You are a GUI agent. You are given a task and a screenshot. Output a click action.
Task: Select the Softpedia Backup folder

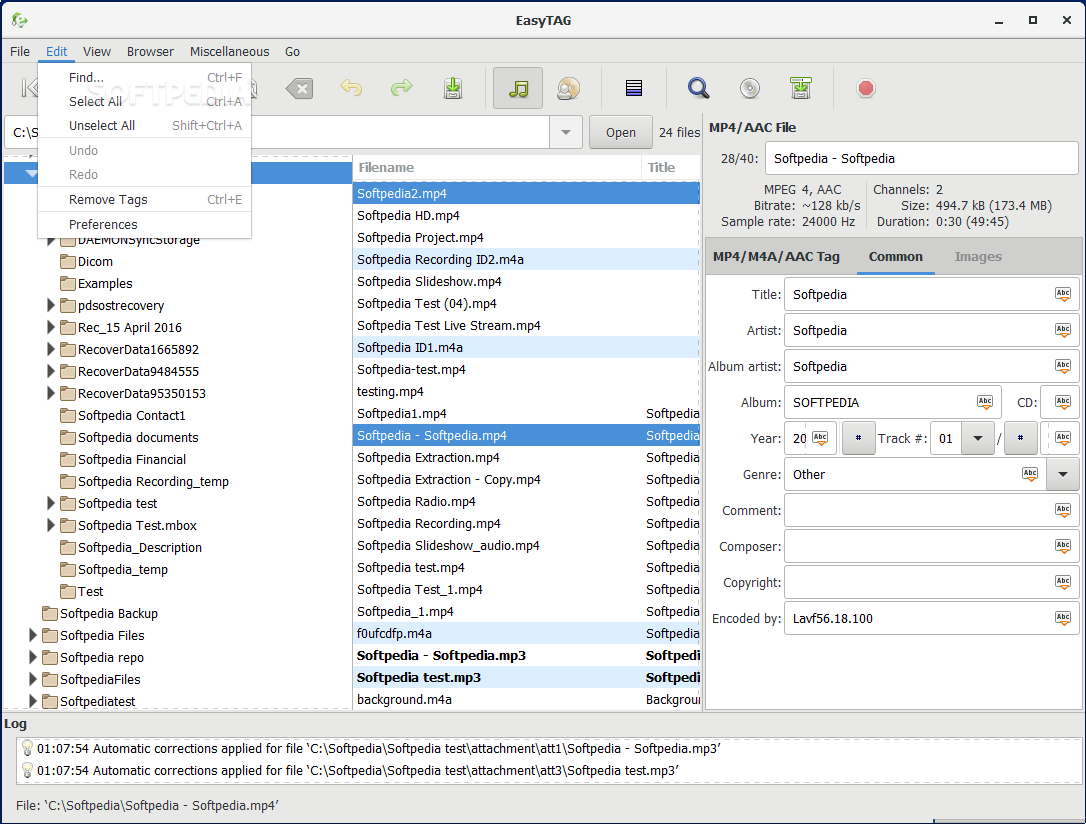tap(109, 613)
